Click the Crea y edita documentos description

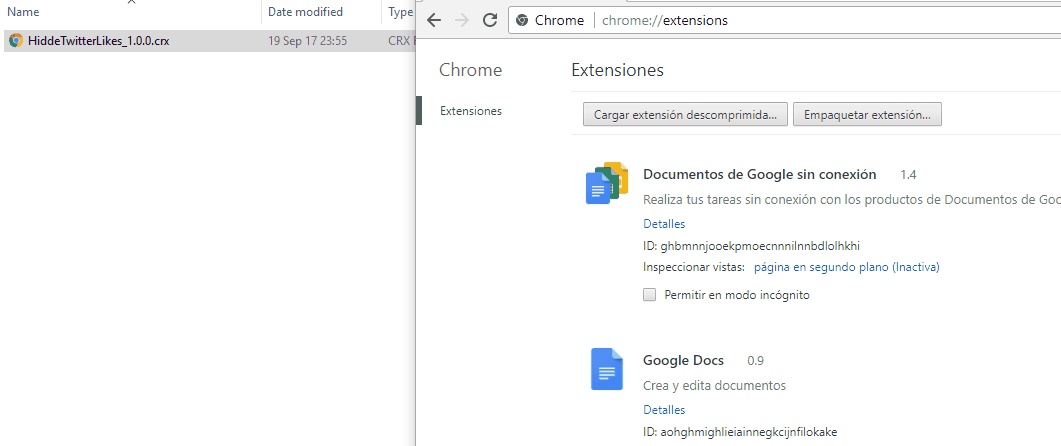tap(715, 386)
